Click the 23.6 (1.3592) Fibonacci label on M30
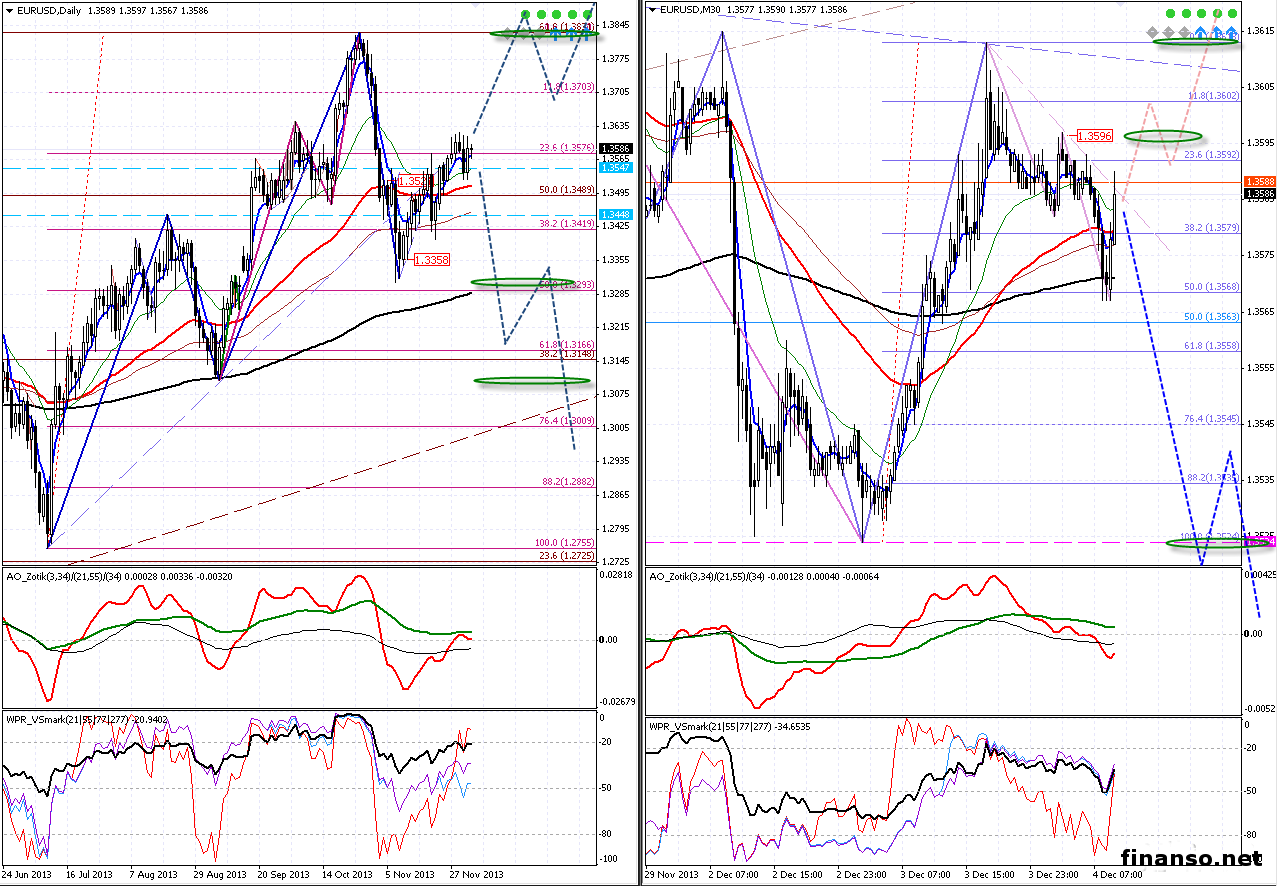 coord(1211,155)
